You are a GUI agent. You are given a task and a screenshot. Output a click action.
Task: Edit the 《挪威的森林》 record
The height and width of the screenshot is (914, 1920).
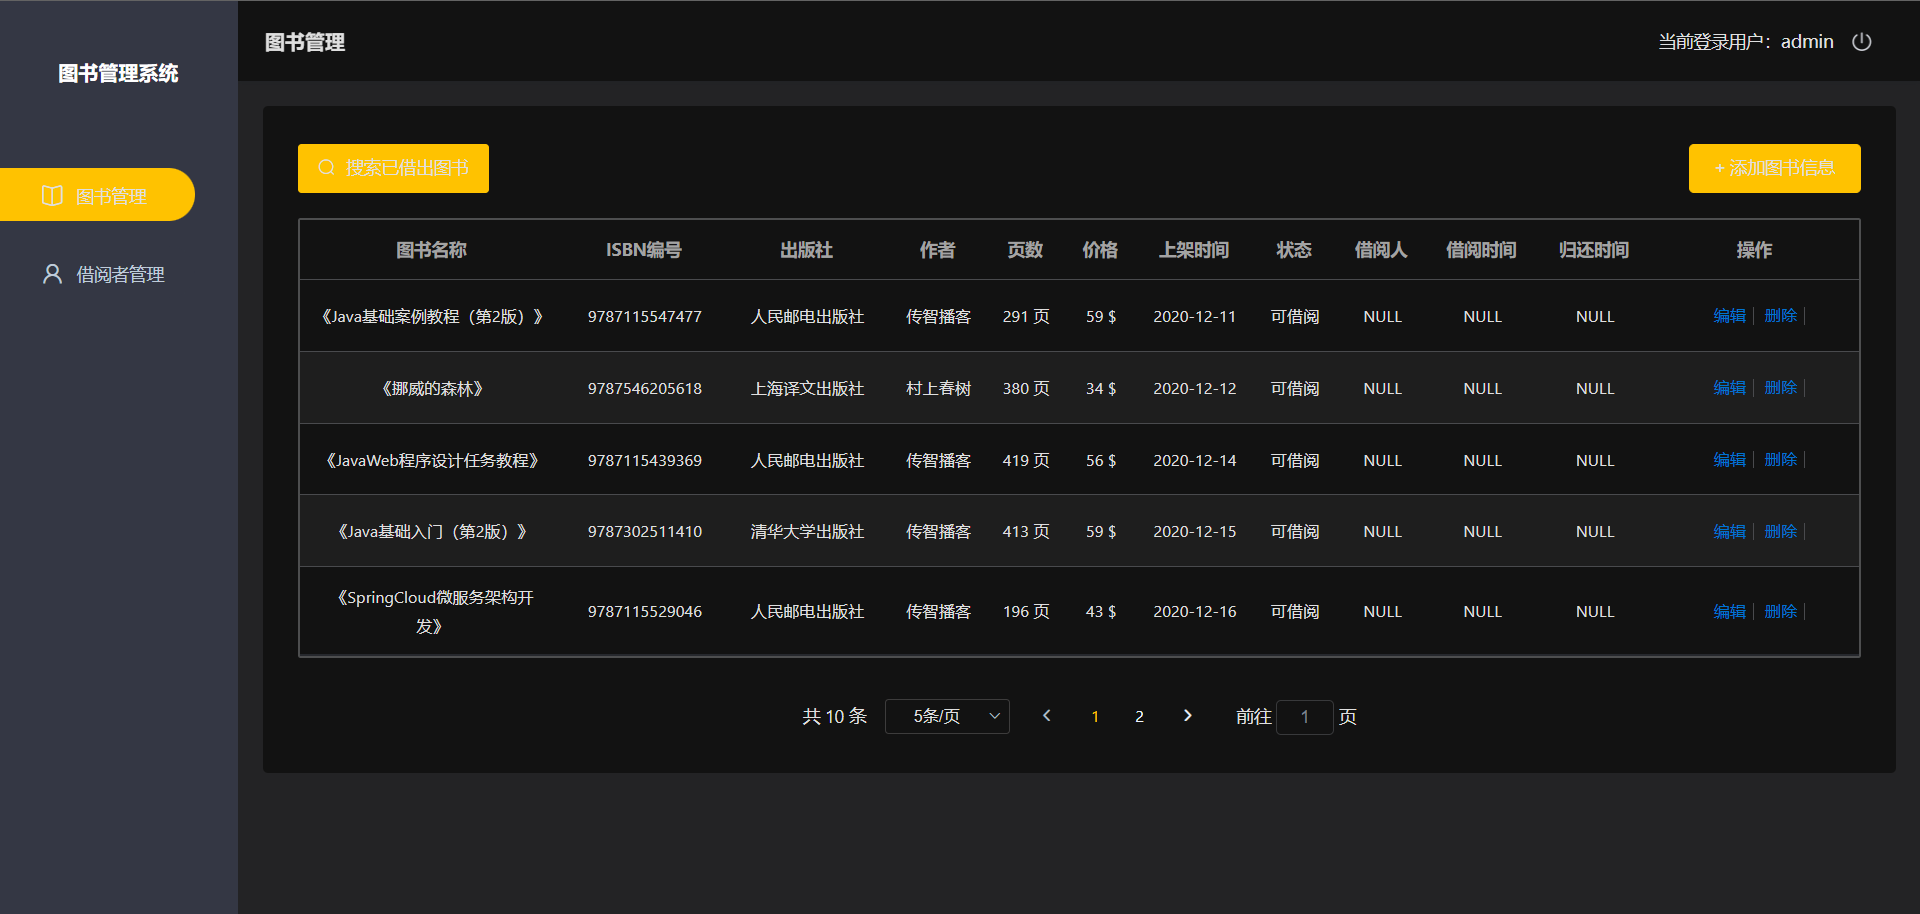(1729, 388)
